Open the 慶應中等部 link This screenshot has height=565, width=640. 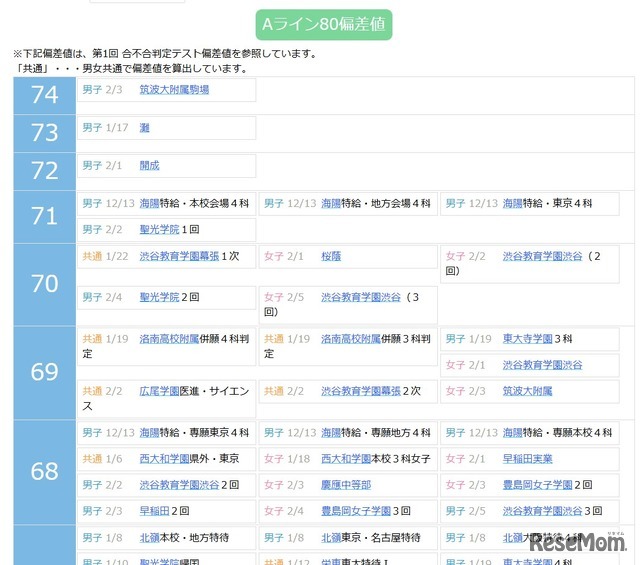[x=346, y=485]
